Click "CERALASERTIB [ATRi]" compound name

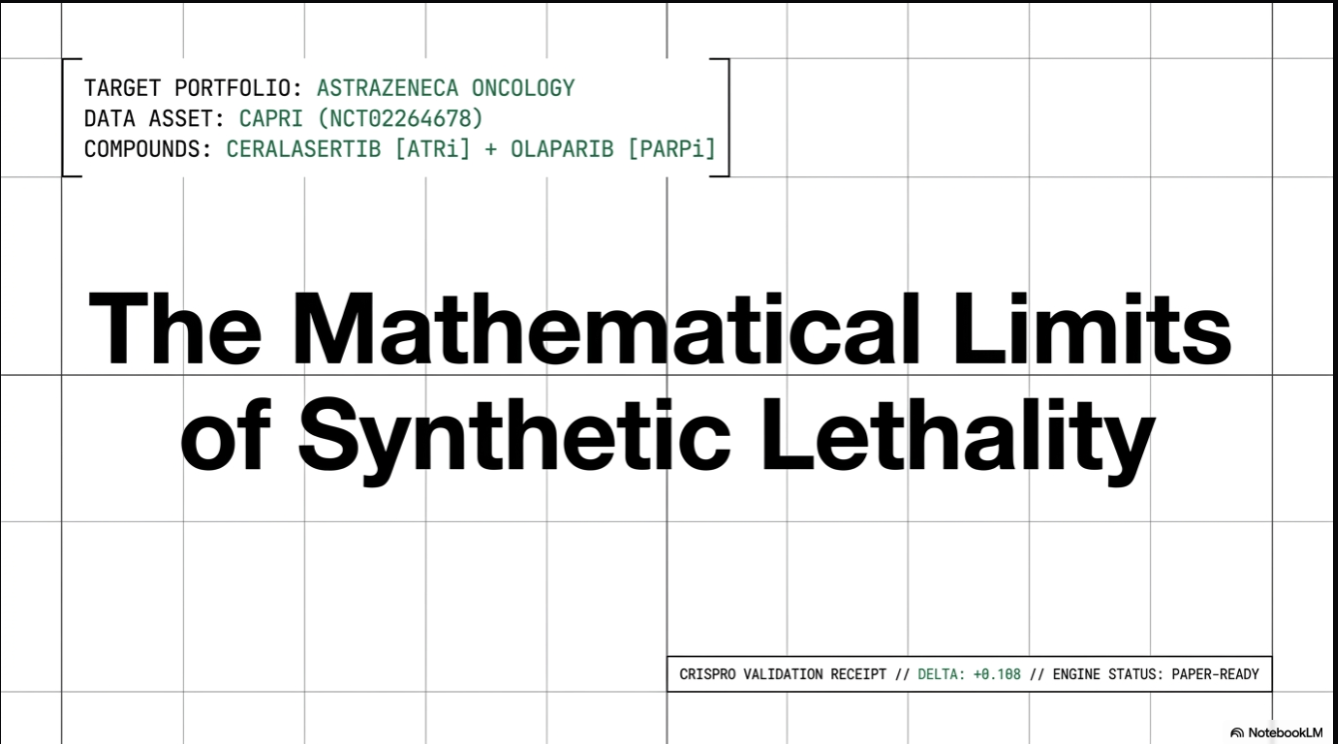(349, 150)
